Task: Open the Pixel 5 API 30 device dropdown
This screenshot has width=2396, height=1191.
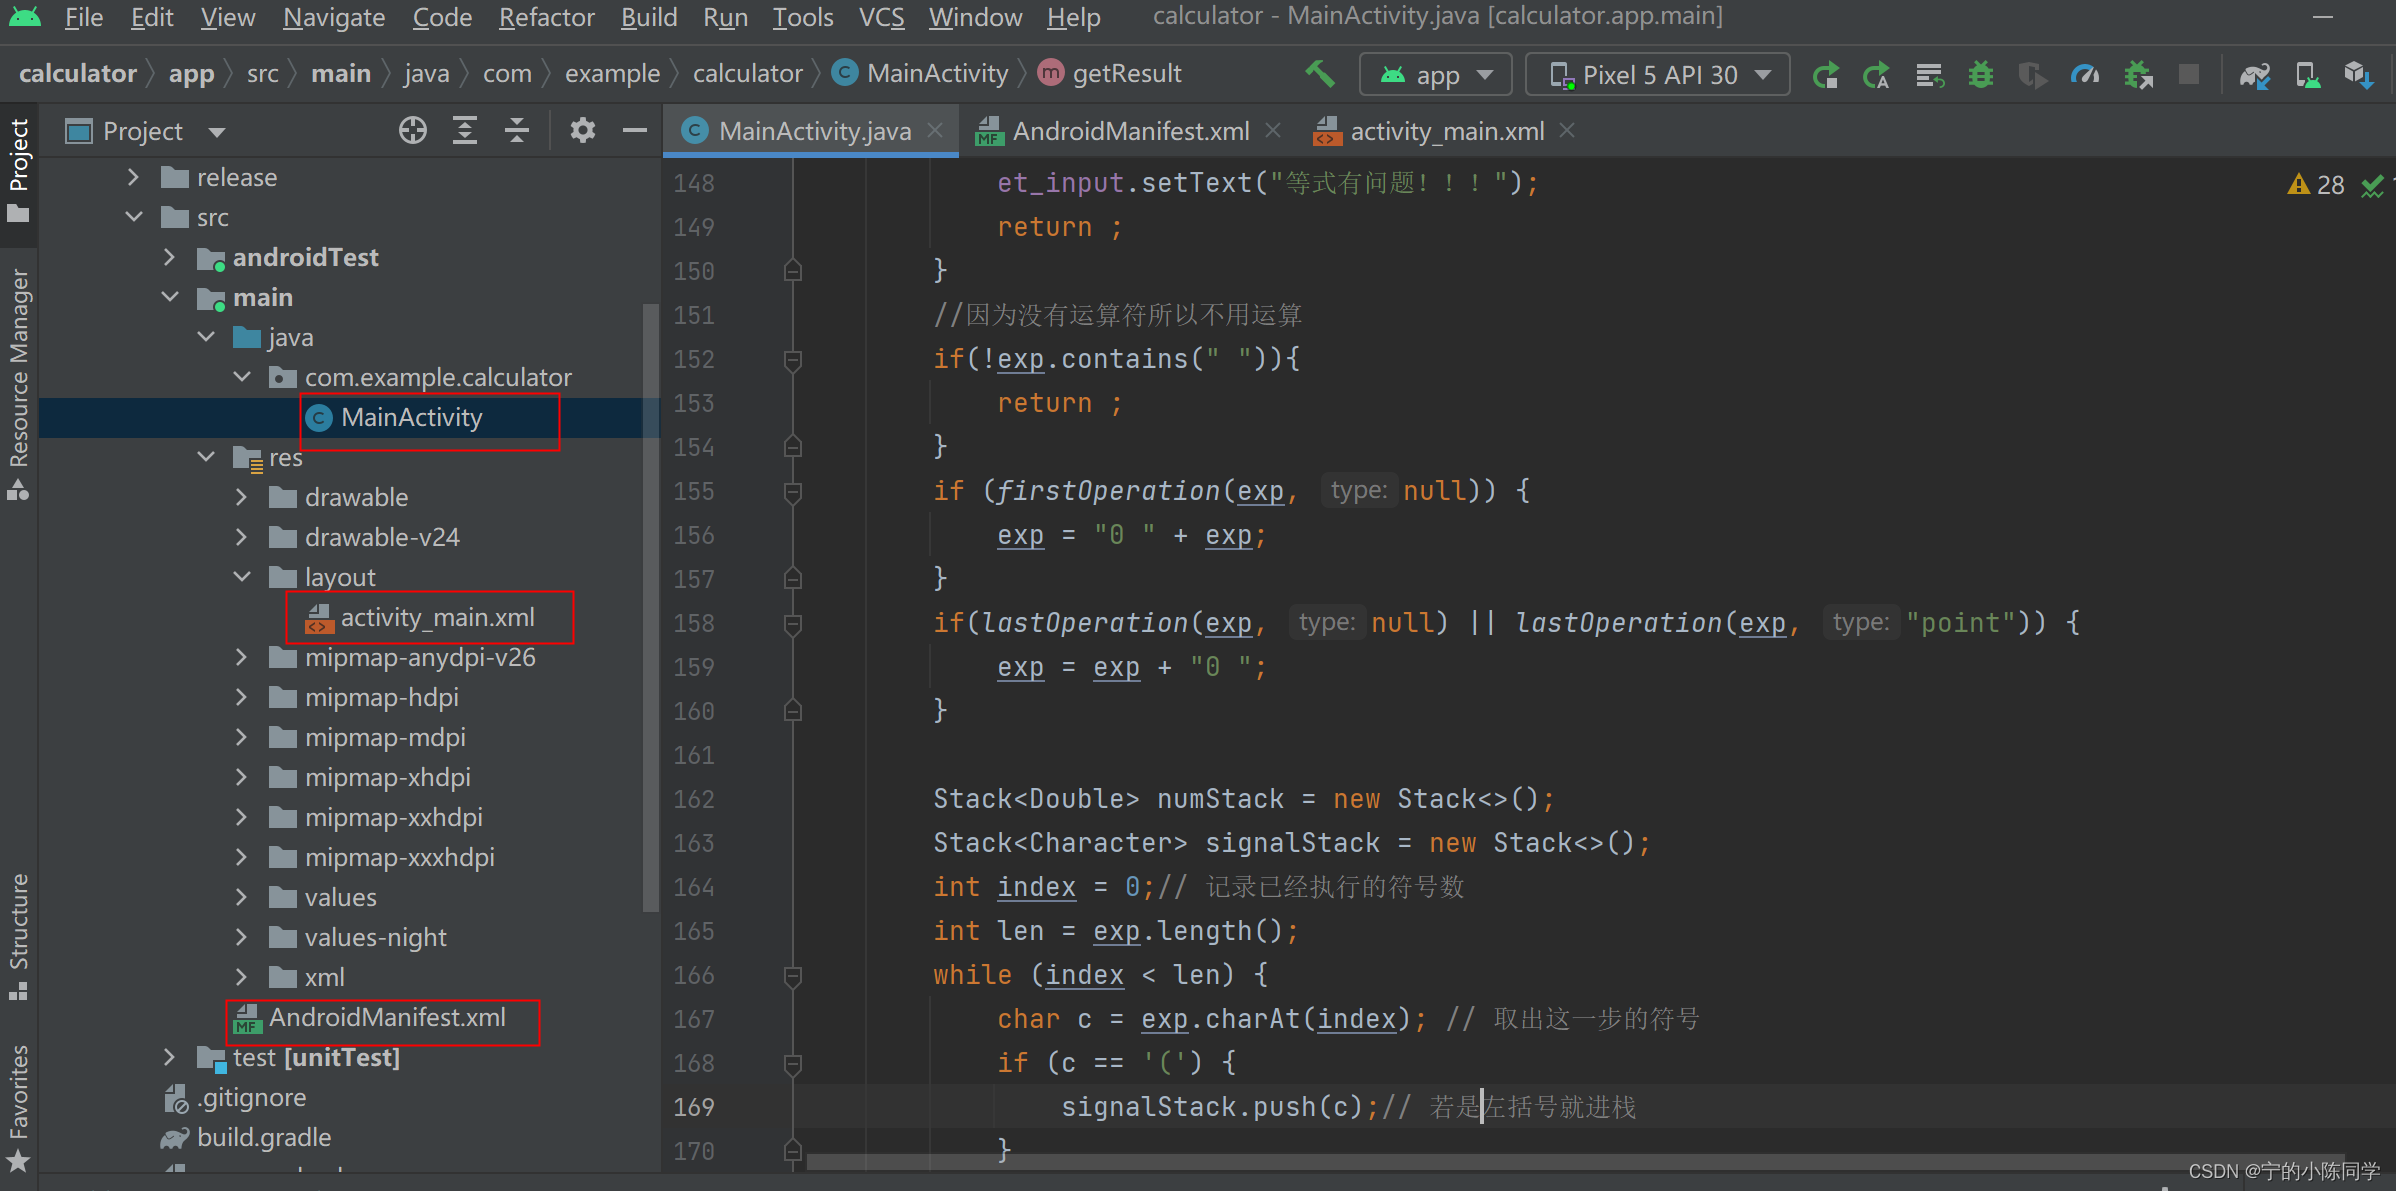Action: pos(1658,75)
